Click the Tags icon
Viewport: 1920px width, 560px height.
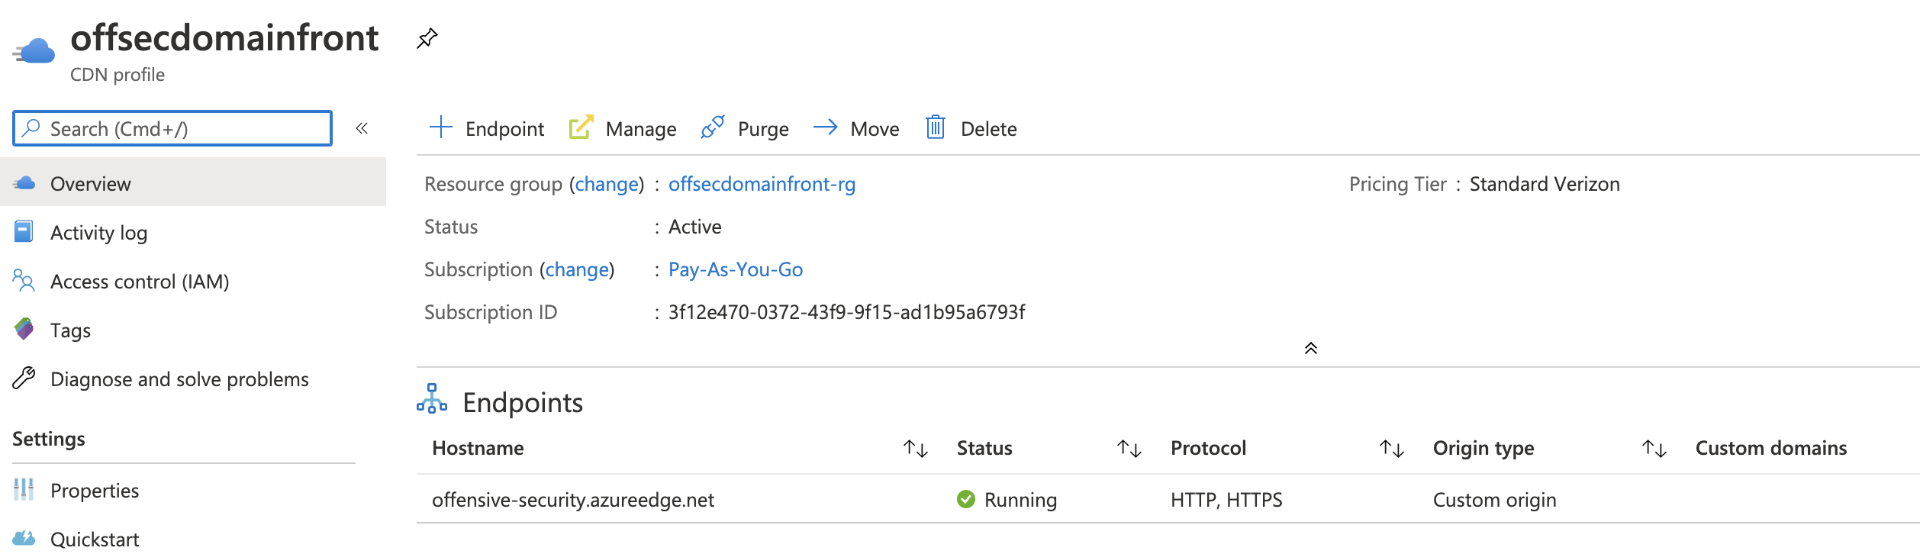[24, 329]
